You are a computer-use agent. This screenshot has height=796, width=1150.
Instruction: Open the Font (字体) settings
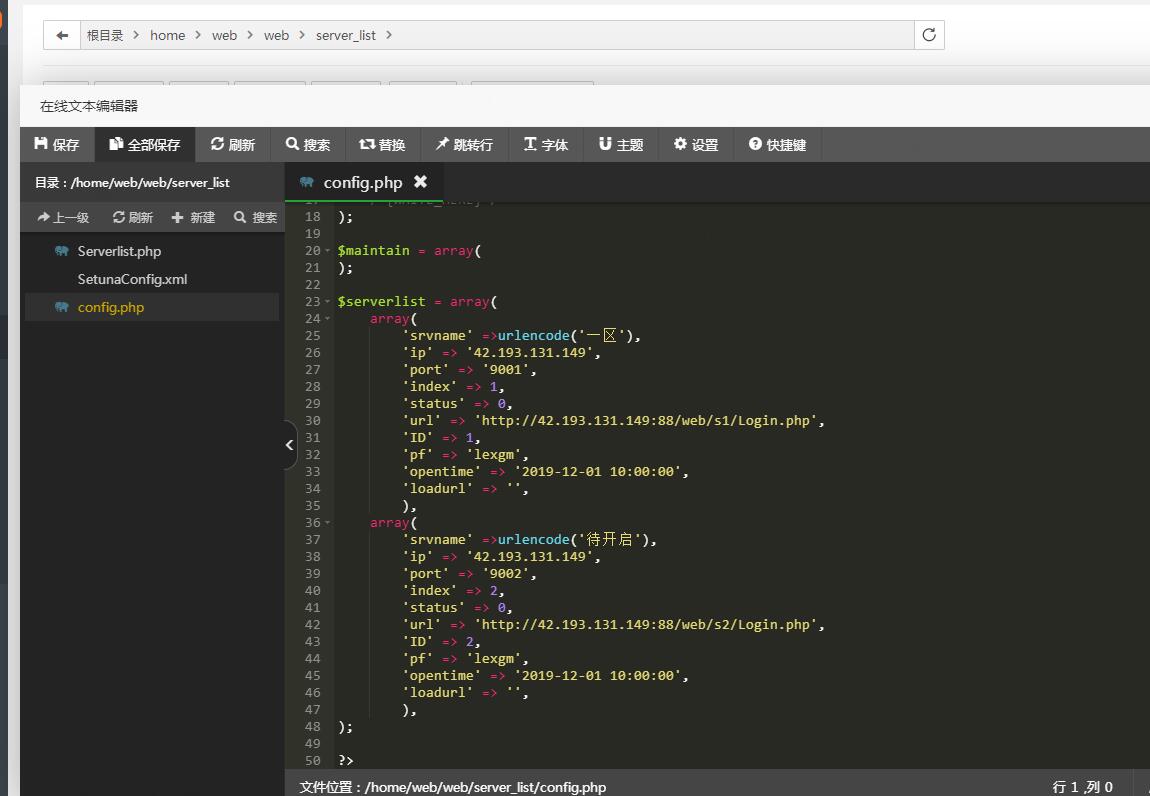[x=546, y=145]
